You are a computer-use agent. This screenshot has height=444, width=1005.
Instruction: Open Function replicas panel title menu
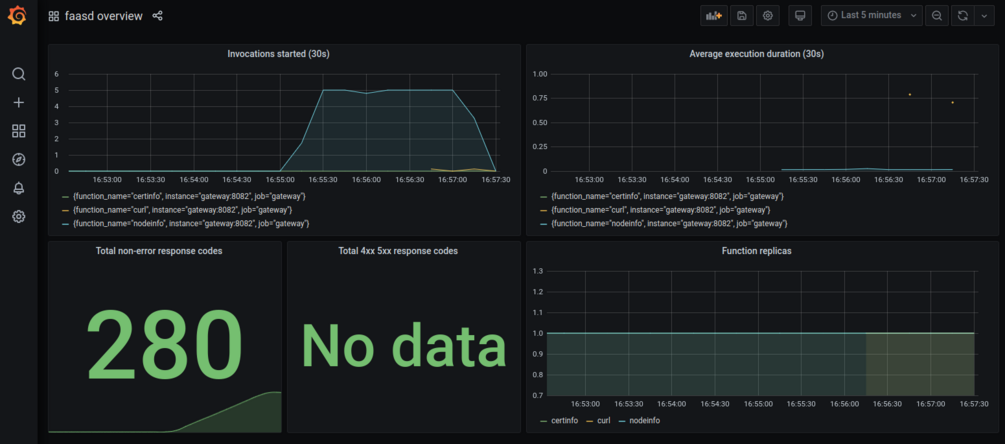click(756, 251)
